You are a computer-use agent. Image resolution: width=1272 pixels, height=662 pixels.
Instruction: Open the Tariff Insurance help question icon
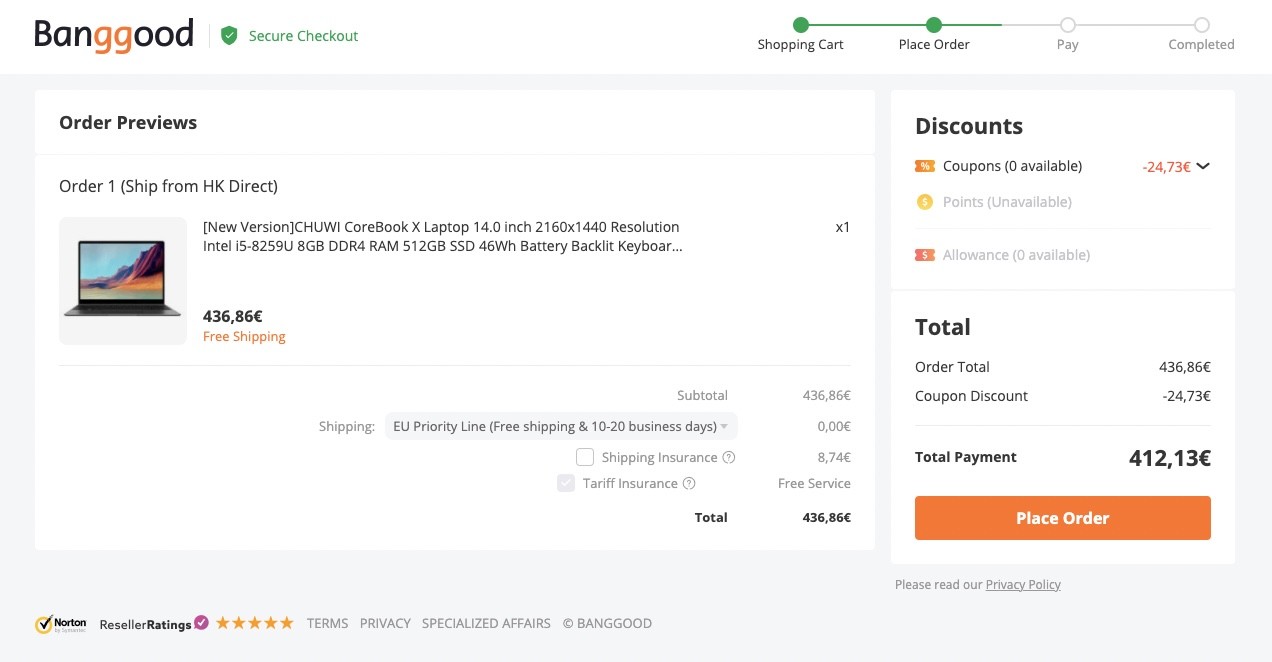pyautogui.click(x=689, y=484)
